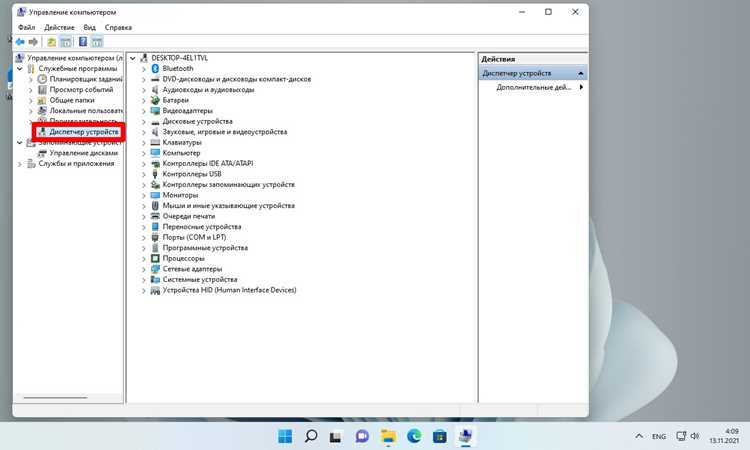Viewport: 750px width, 450px height.
Task: Expand the Bluetooth category
Action: (x=143, y=69)
